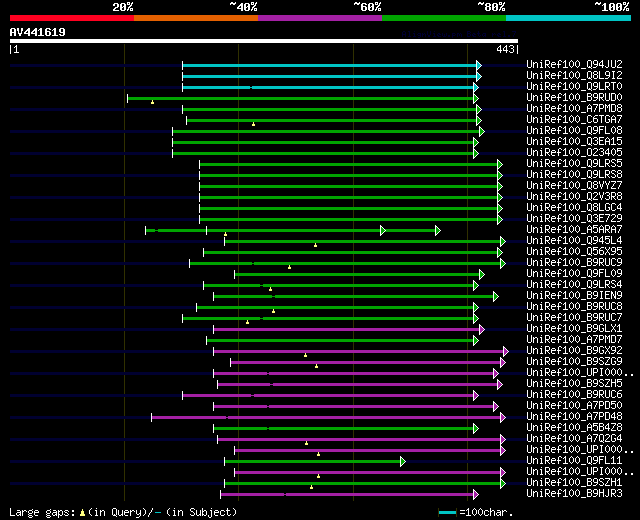Click the red 20% identity legend segment
640x520 pixels.
(x=72, y=18)
